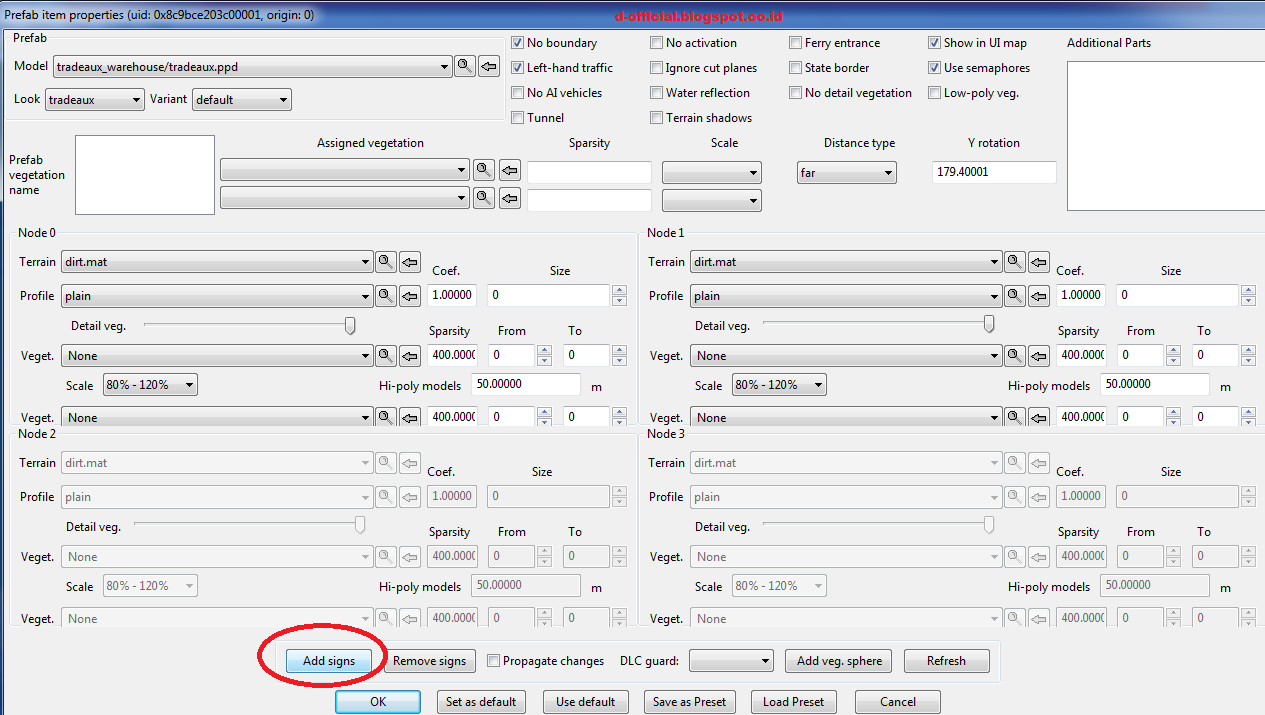Click the magnifier icon next to the Model field

tap(464, 66)
